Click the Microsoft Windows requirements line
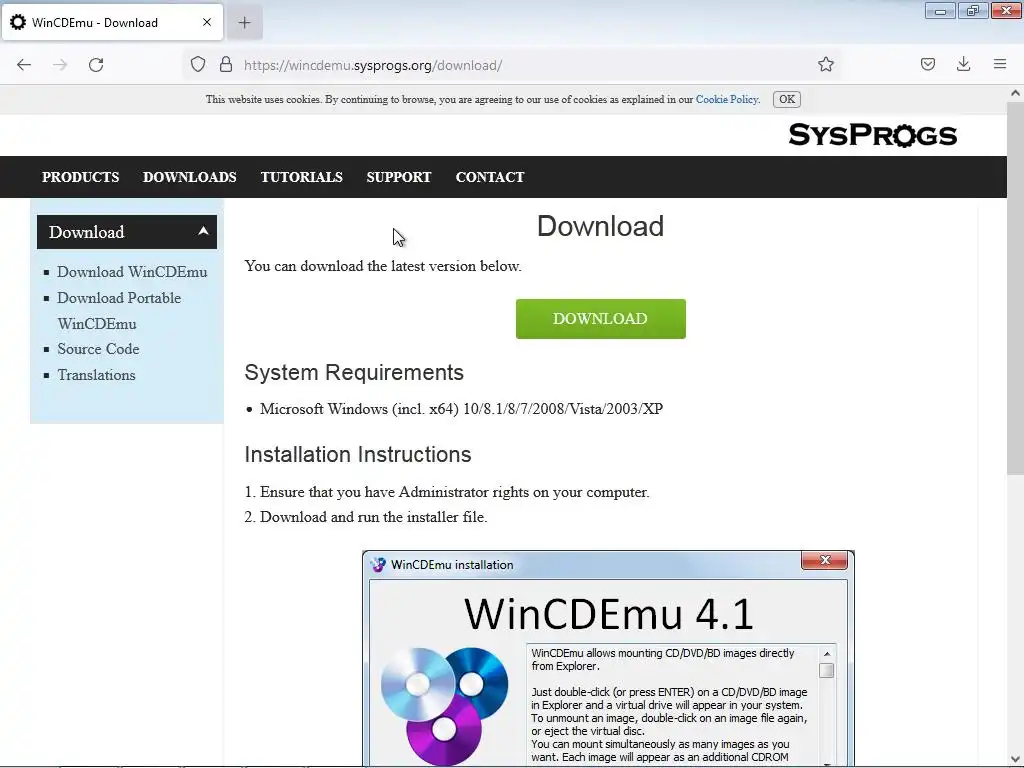This screenshot has height=768, width=1024. [461, 409]
